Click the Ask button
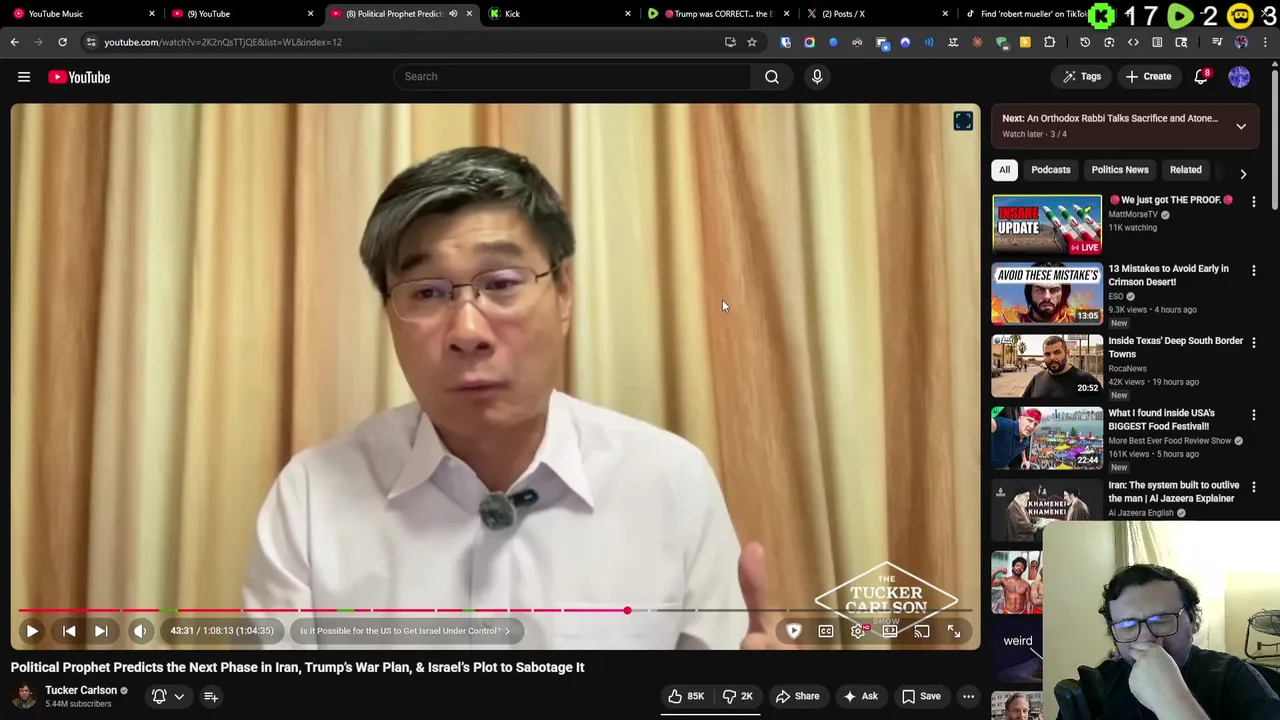This screenshot has width=1280, height=720. pos(860,696)
